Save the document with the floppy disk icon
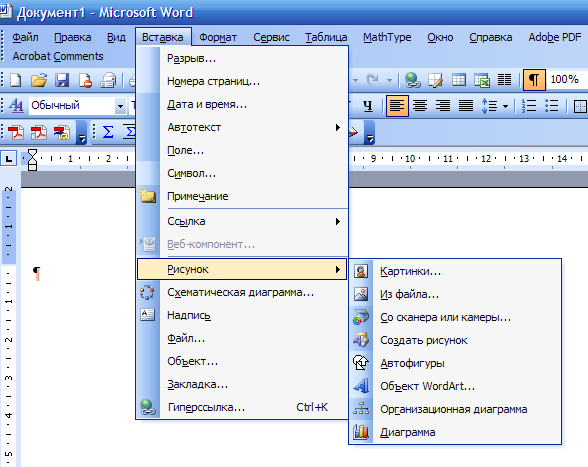Image resolution: width=588 pixels, height=467 pixels. pos(62,80)
